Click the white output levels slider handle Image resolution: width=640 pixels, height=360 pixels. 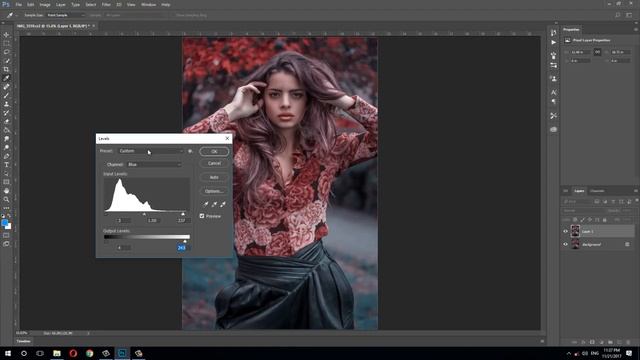185,241
